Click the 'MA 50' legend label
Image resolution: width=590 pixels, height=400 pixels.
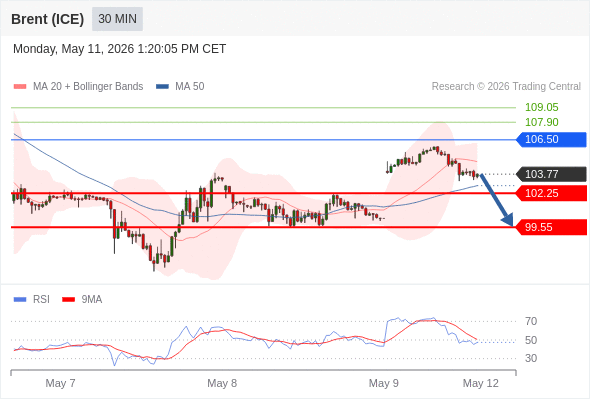tap(190, 87)
